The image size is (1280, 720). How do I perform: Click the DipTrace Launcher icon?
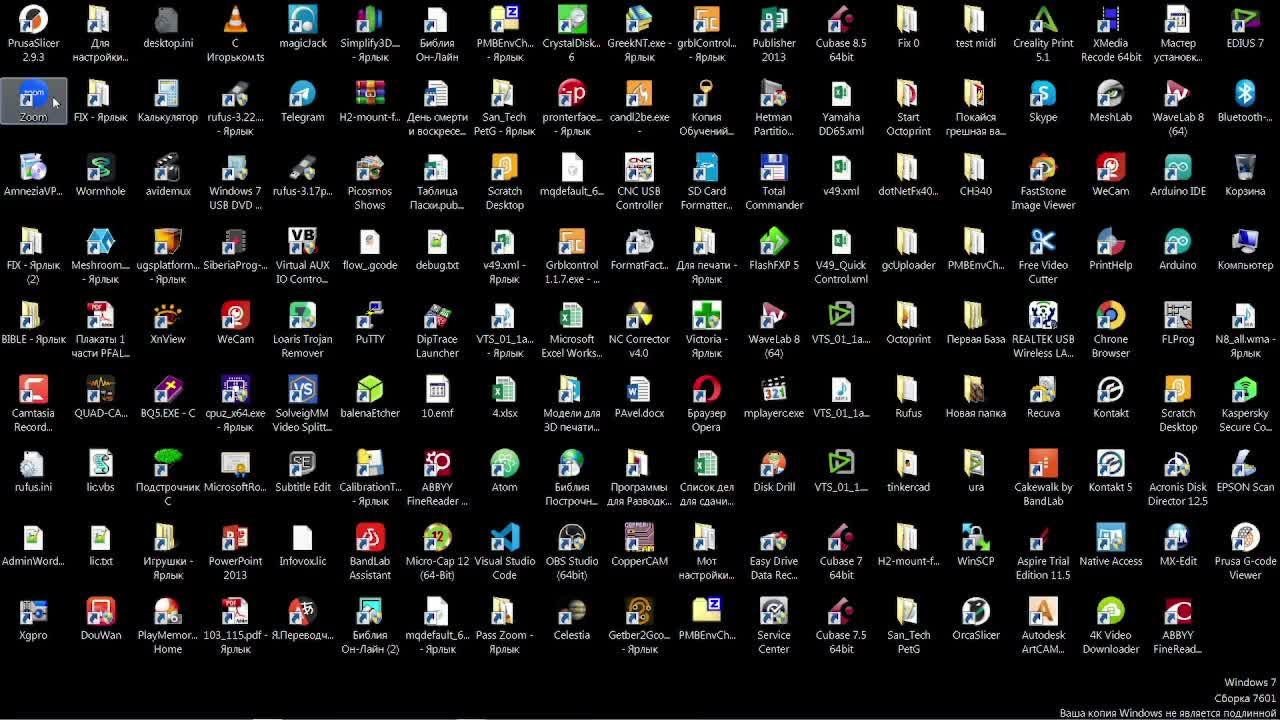point(437,315)
